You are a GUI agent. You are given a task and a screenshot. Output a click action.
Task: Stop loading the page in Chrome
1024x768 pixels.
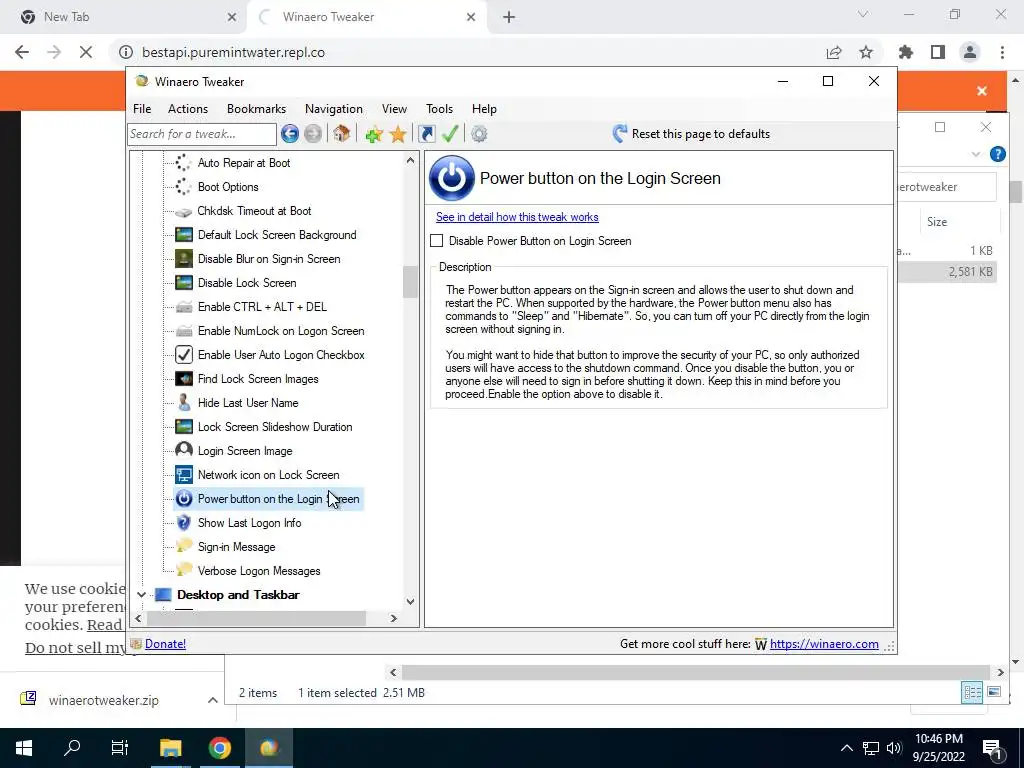click(86, 52)
